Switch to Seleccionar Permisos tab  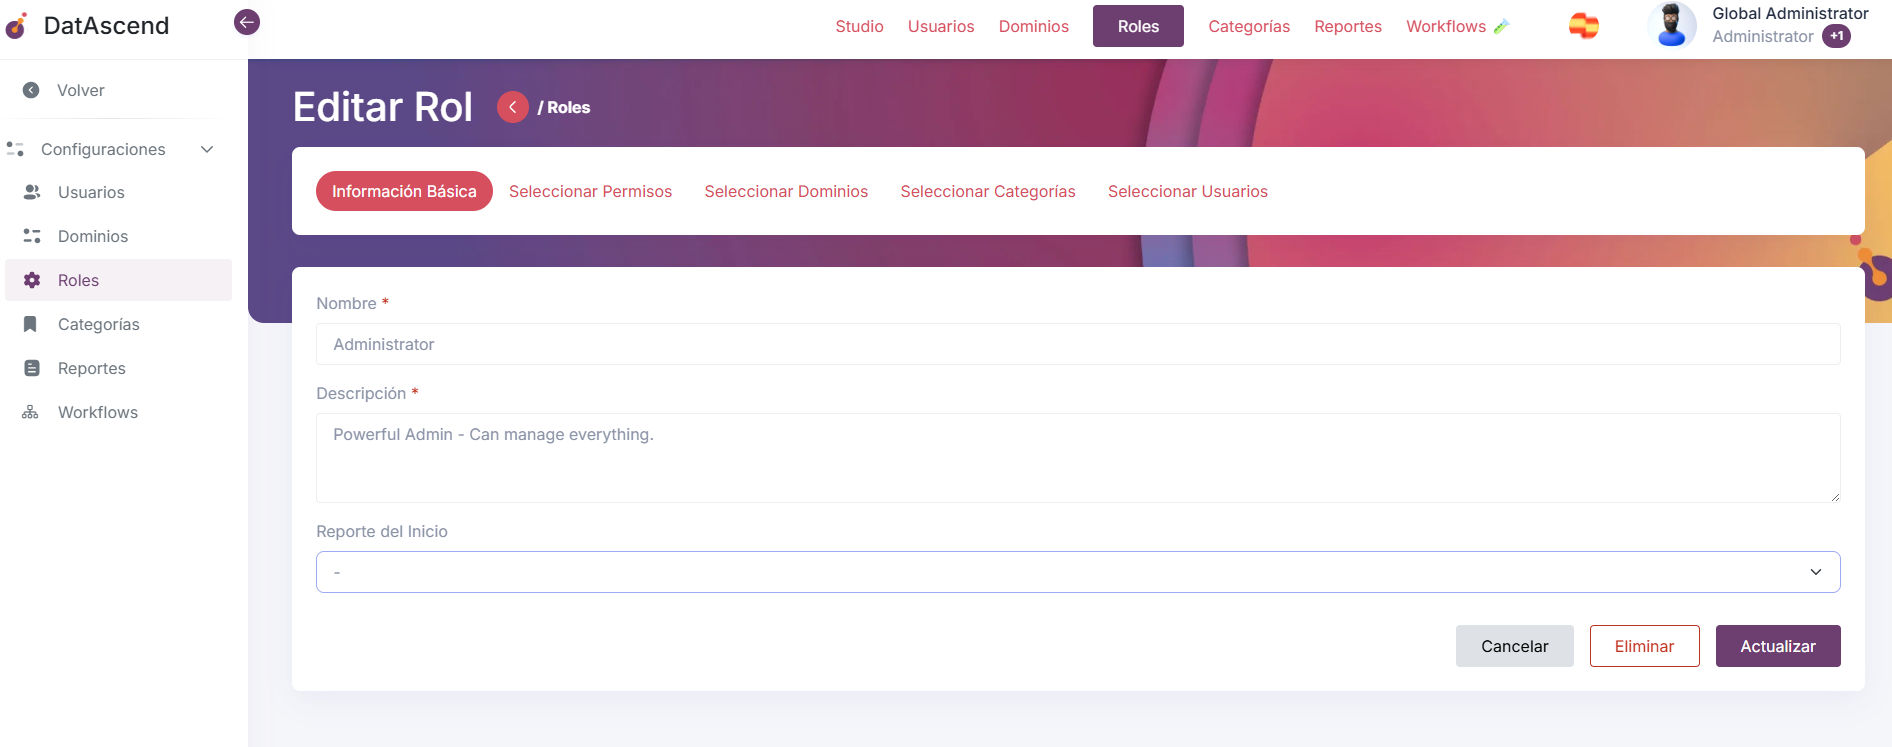590,191
